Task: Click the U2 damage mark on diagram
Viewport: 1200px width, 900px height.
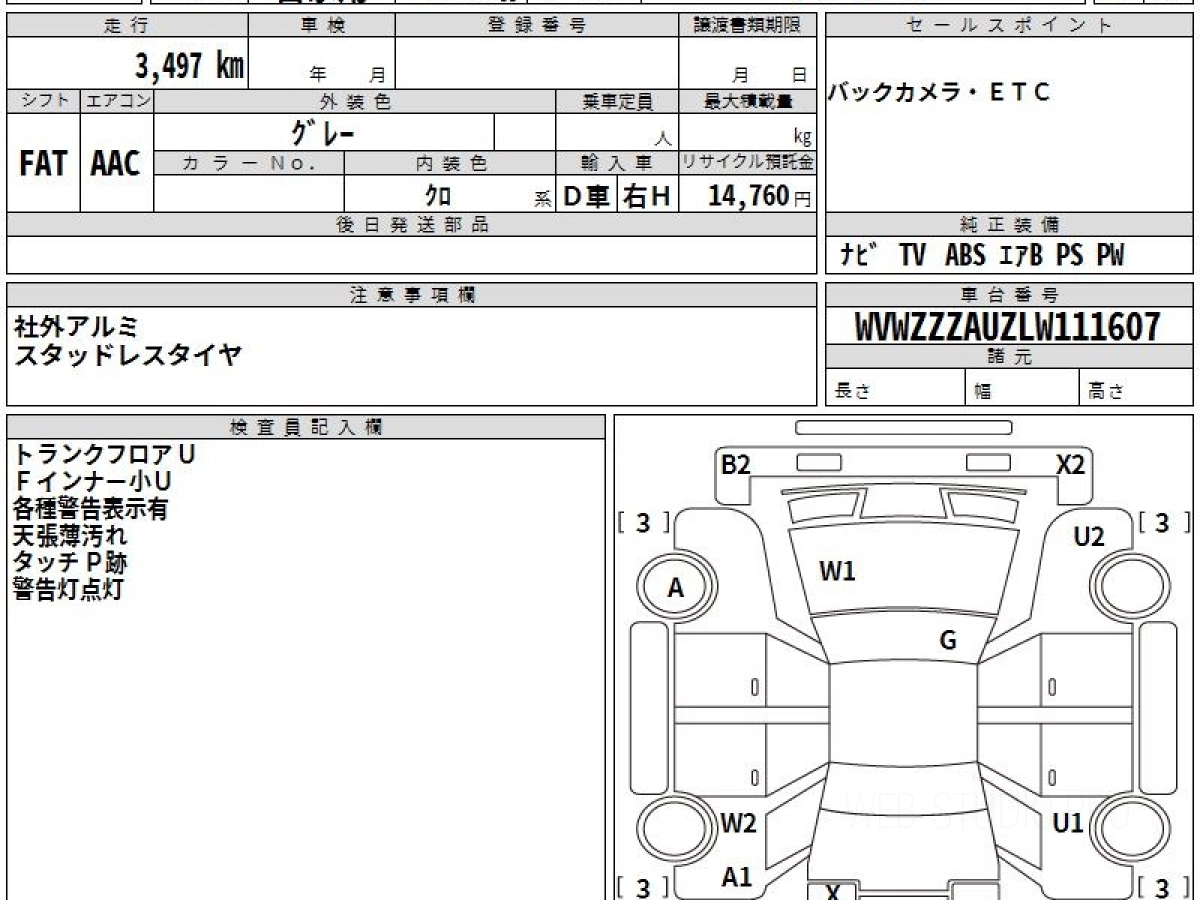Action: (x=1089, y=537)
